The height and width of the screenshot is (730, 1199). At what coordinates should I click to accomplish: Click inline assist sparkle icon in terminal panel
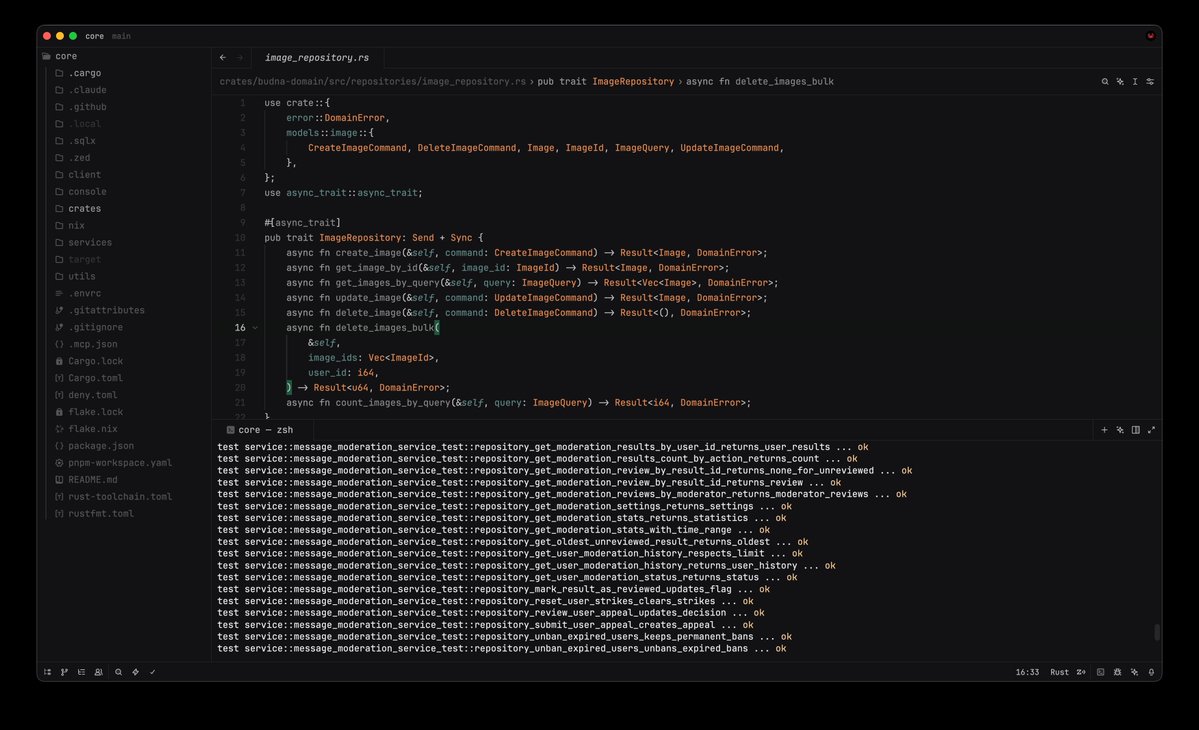point(1120,430)
